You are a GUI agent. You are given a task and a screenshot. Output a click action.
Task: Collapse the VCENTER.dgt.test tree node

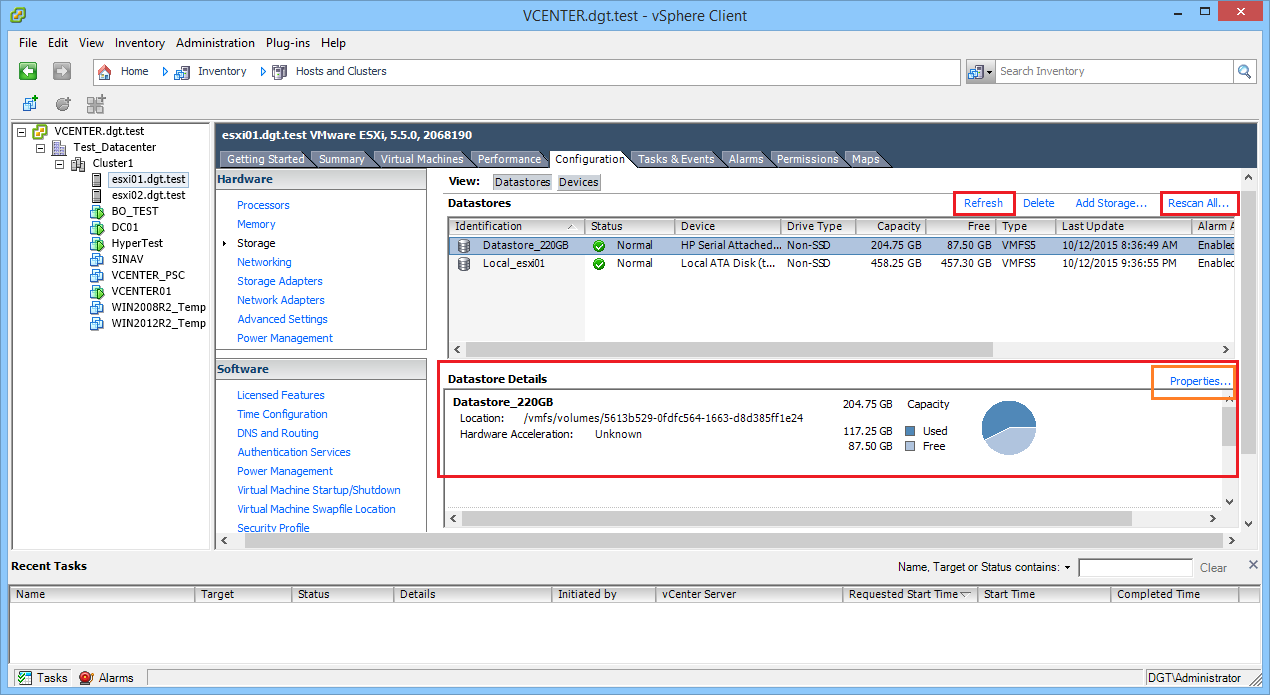(x=22, y=131)
